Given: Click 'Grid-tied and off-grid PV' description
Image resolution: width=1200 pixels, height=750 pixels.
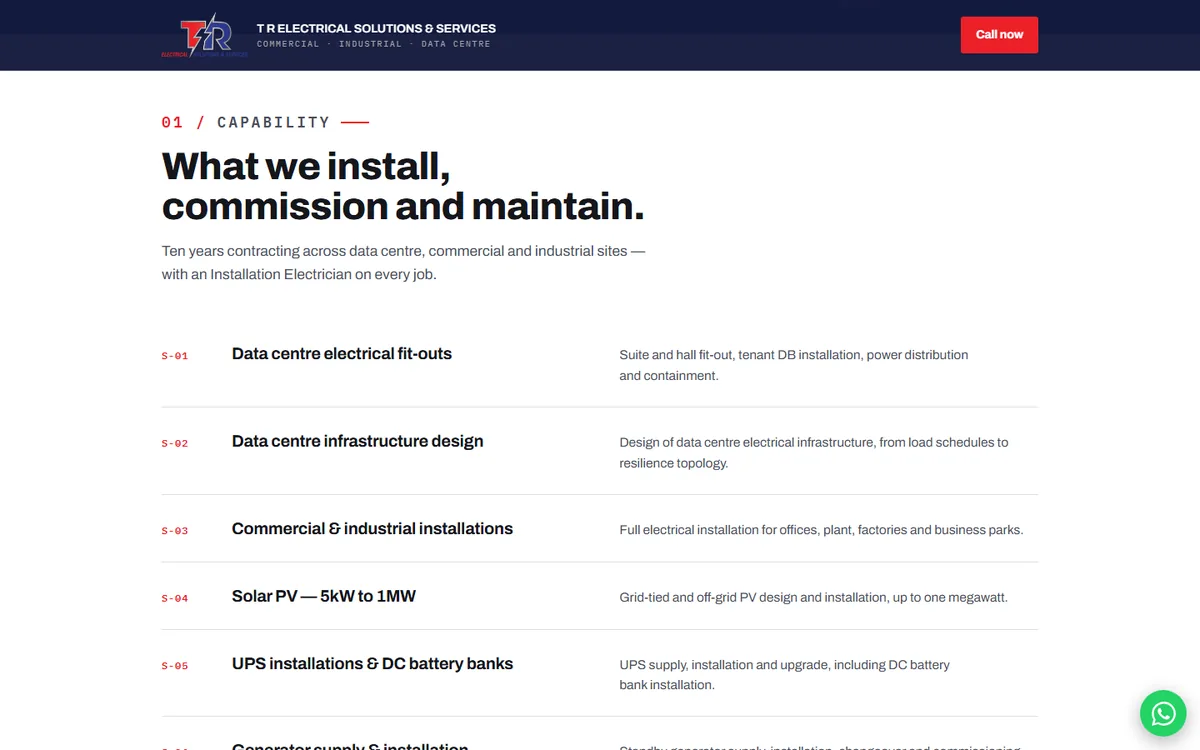Looking at the screenshot, I should (x=814, y=597).
